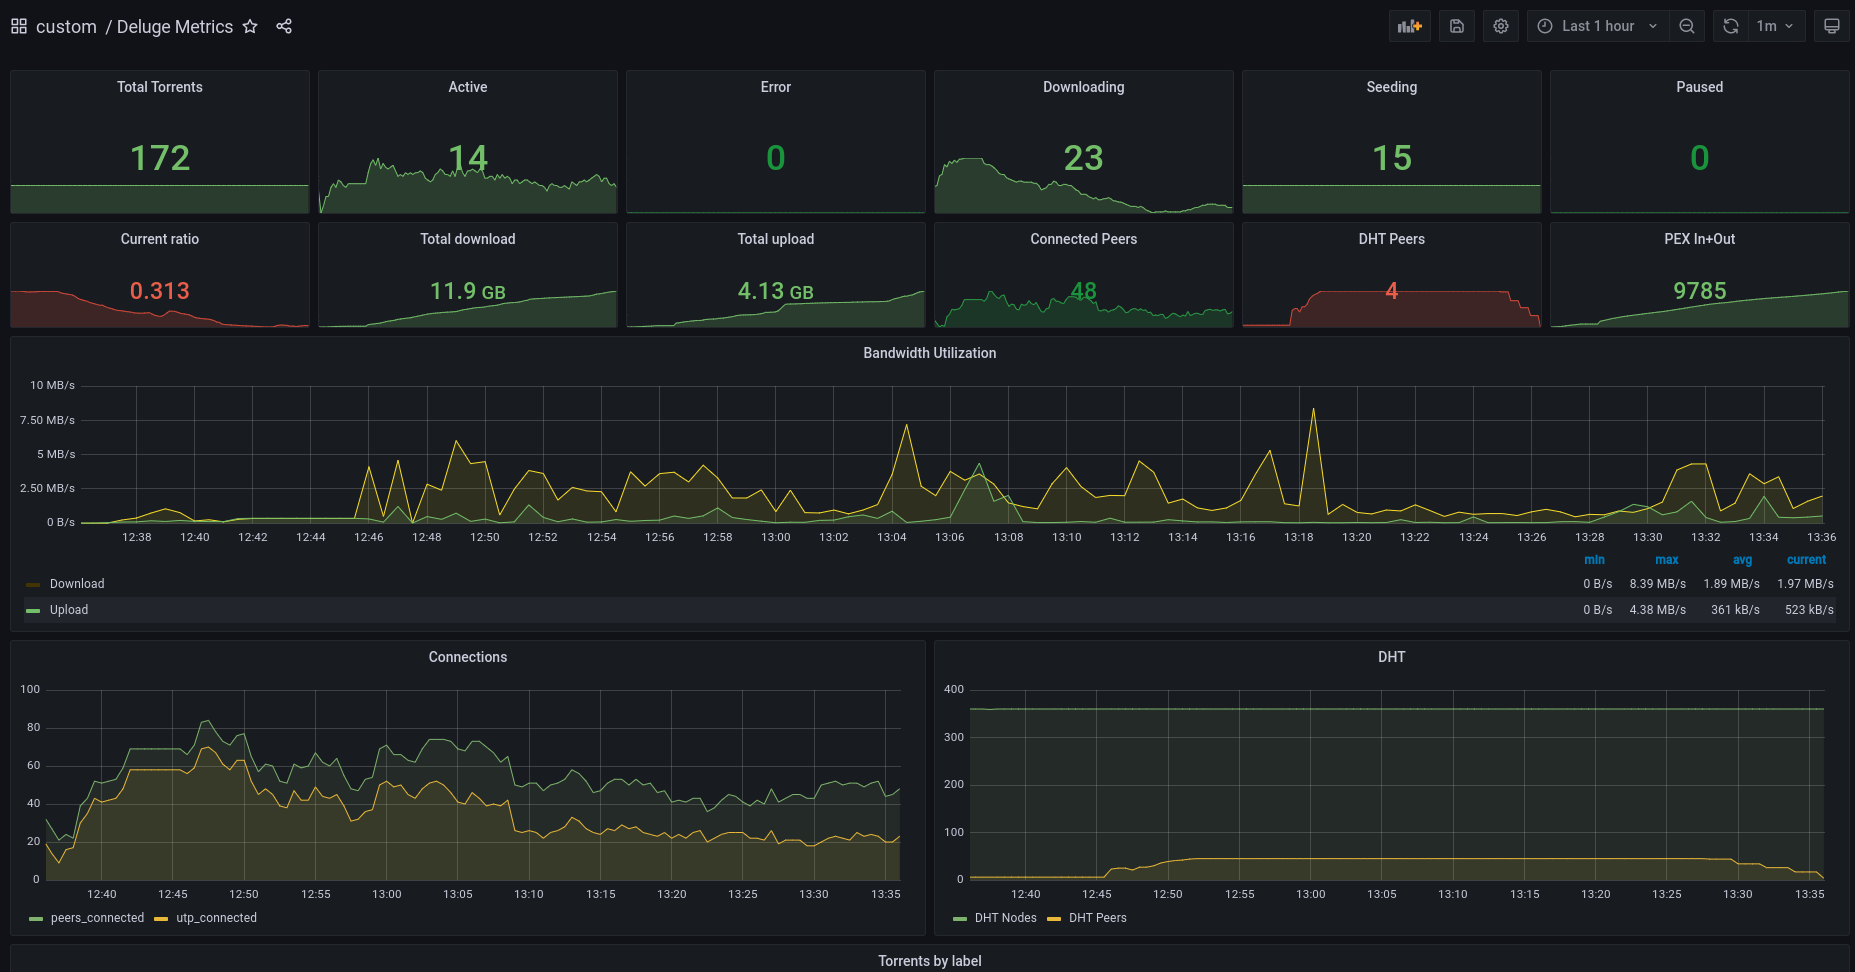Screen dimensions: 1855x972
Task: Expand the Torrents by label panel title
Action: [x=930, y=961]
